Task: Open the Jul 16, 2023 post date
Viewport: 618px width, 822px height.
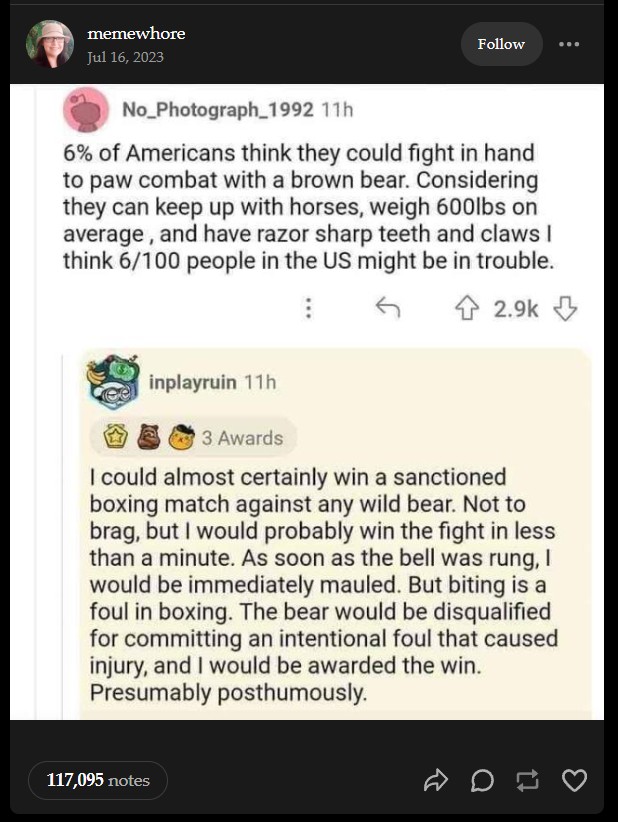Action: point(125,57)
